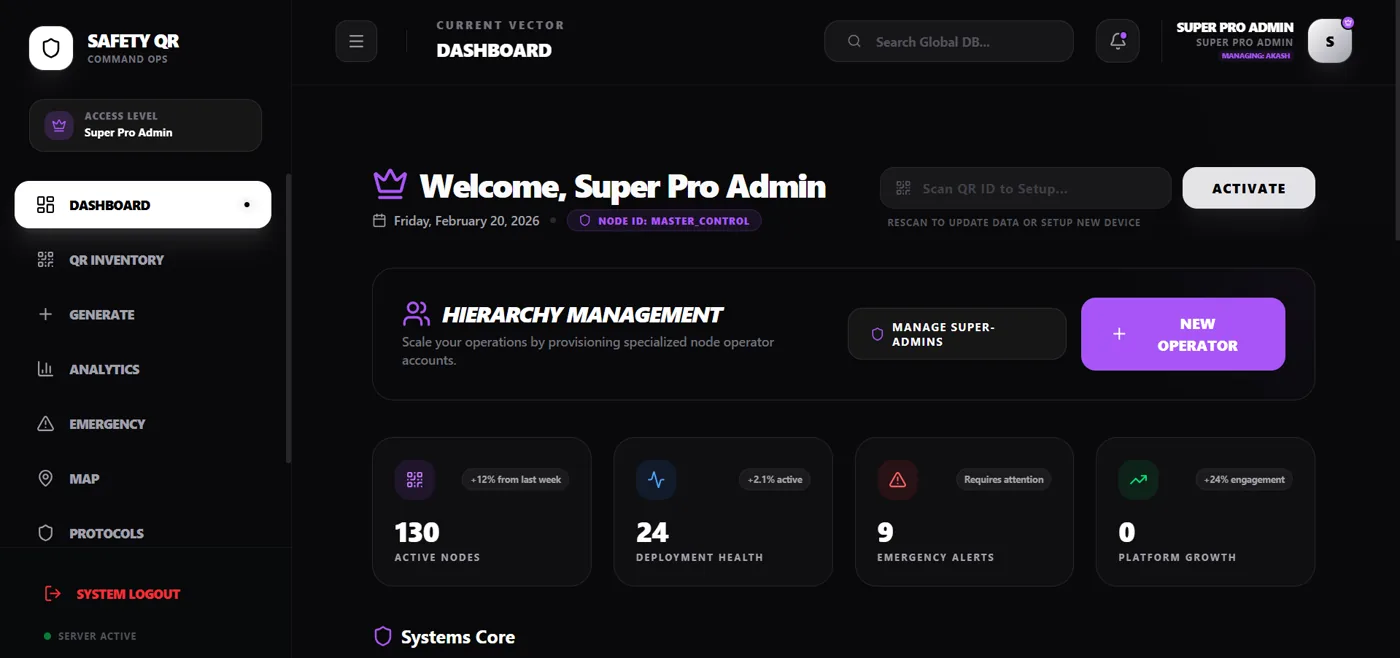Screen dimensions: 1400x658
Task: Click the date Friday, February 20, 2026
Action: tap(467, 220)
